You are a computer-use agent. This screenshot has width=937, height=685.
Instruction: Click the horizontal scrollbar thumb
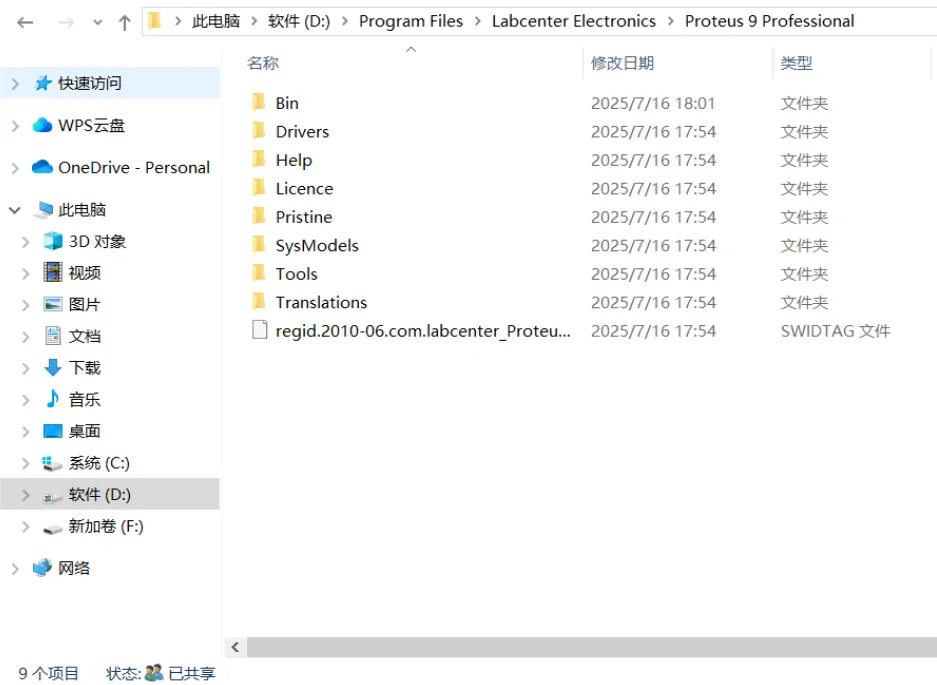click(x=592, y=647)
